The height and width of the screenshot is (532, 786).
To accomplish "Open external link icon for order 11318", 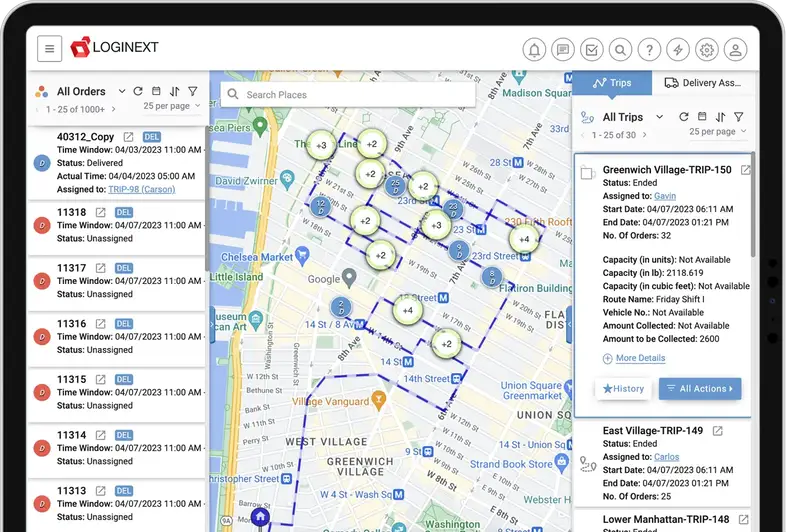I will (x=101, y=213).
